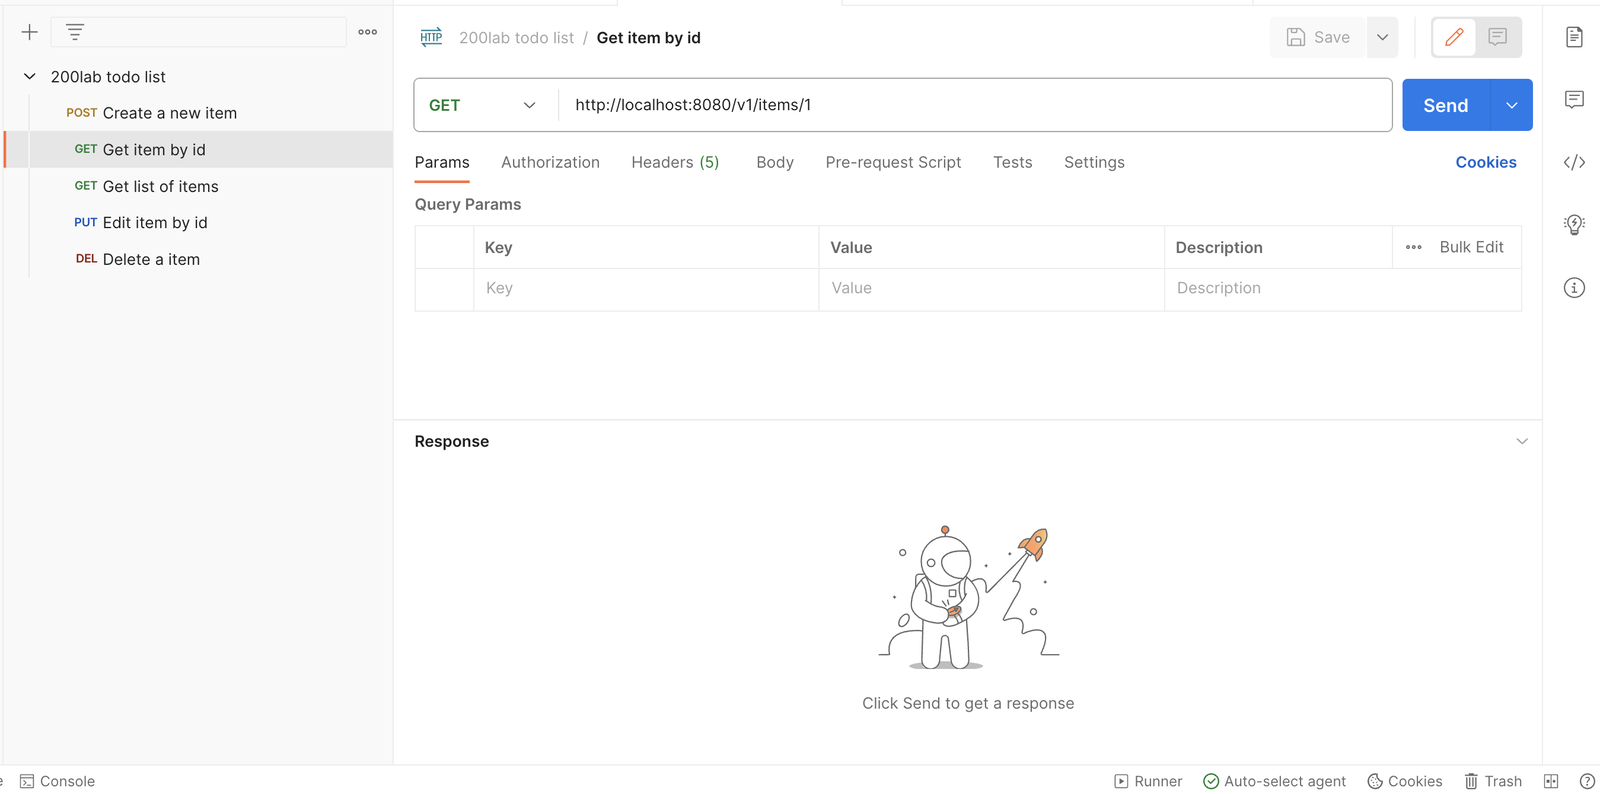Open the two-pane layout toggle icon
This screenshot has height=794, width=1600.
[1551, 781]
